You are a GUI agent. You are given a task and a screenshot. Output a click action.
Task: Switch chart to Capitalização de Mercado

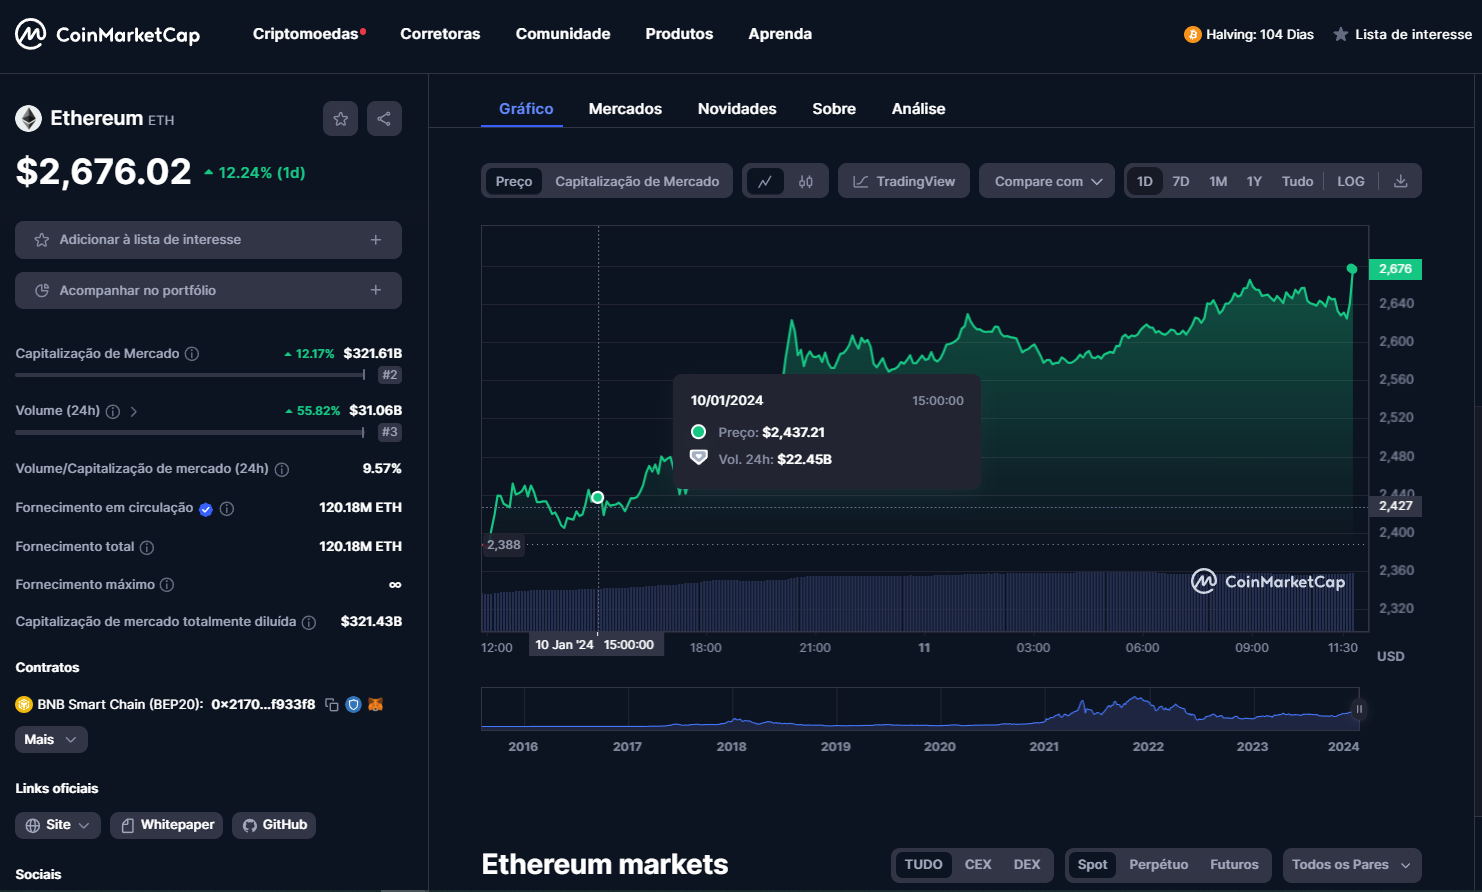(637, 181)
